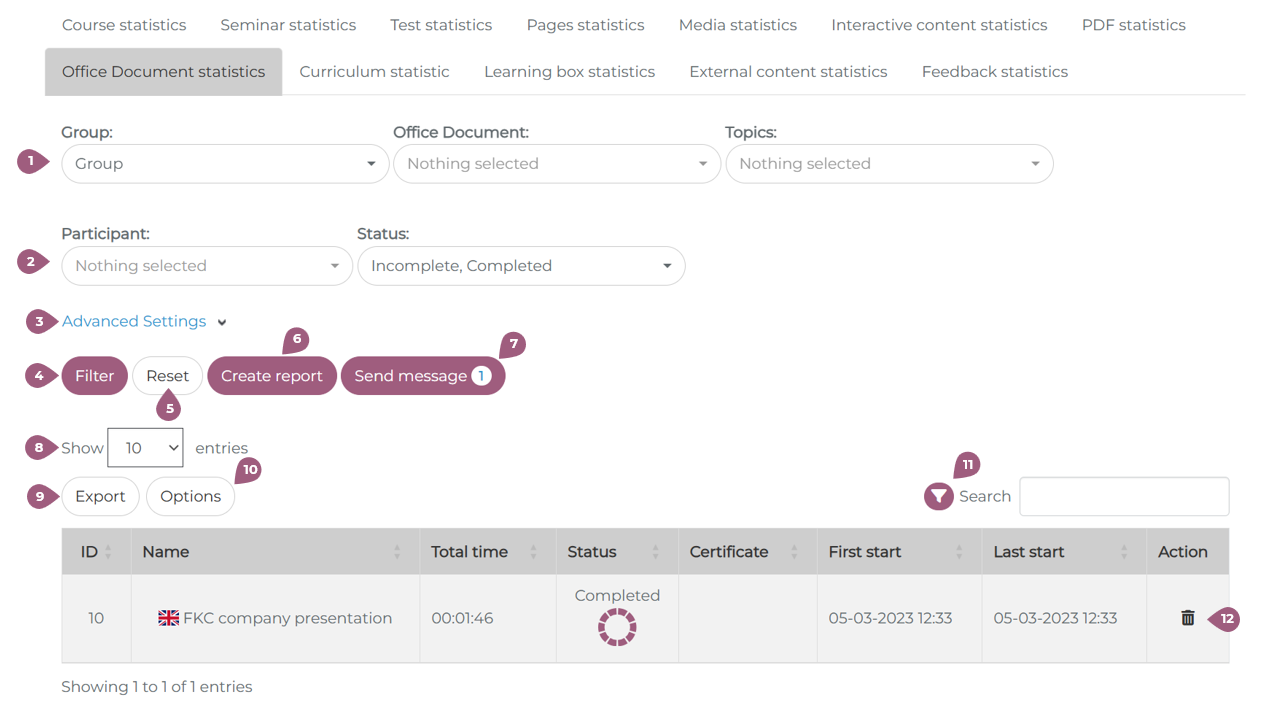The height and width of the screenshot is (713, 1264).
Task: Click the UK flag icon in Name column
Action: point(168,618)
